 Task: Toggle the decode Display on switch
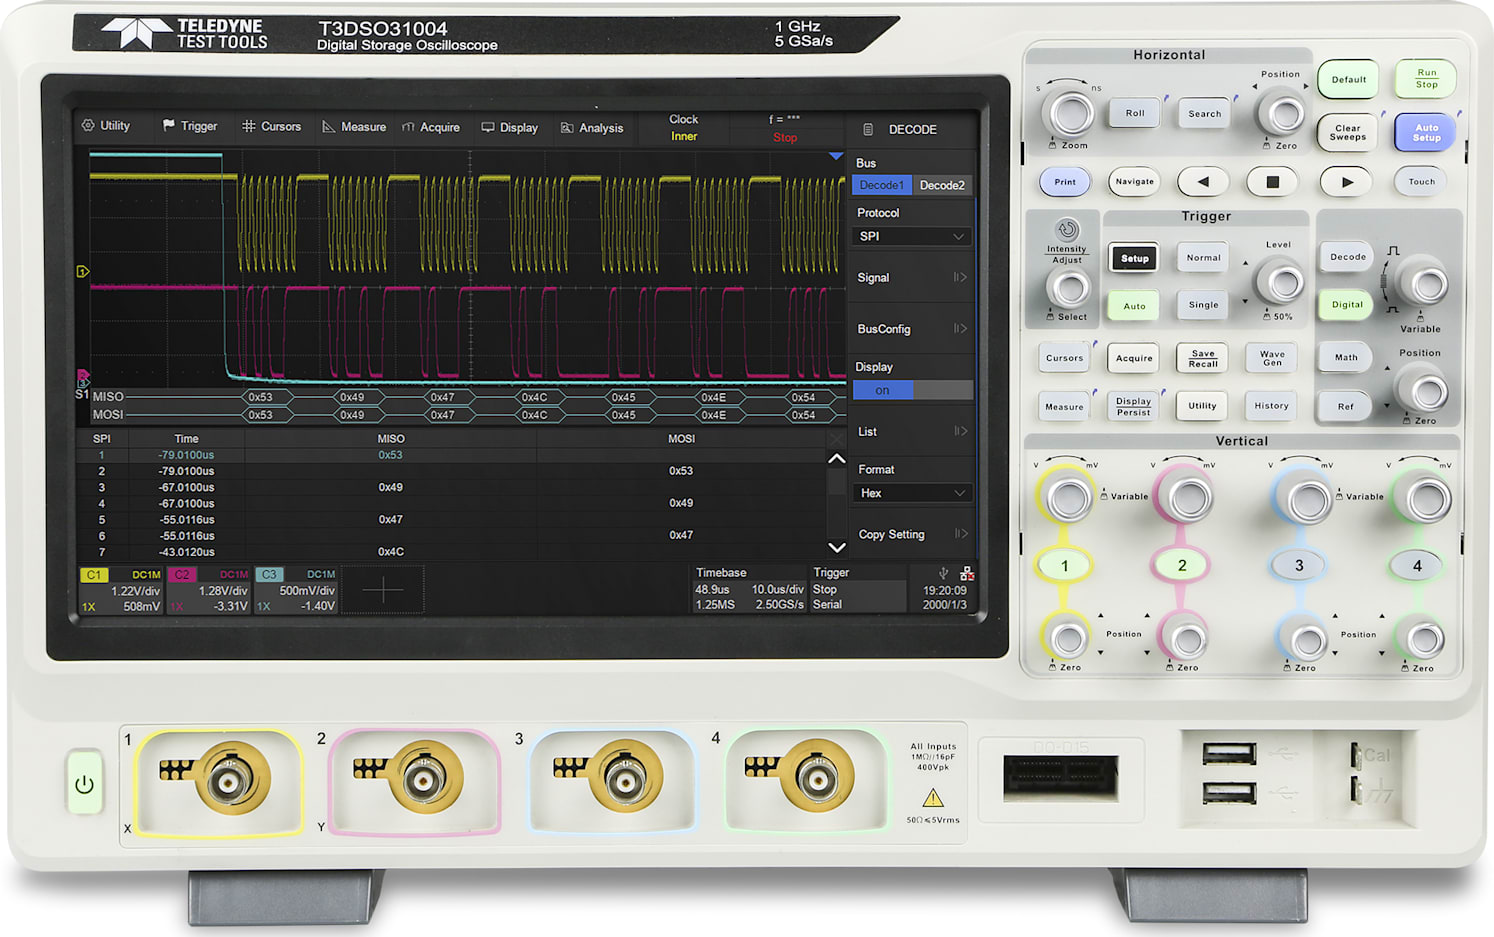(x=912, y=390)
